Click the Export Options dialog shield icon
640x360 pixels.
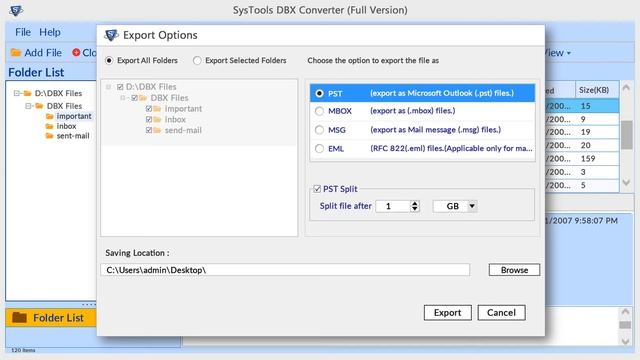(x=111, y=36)
